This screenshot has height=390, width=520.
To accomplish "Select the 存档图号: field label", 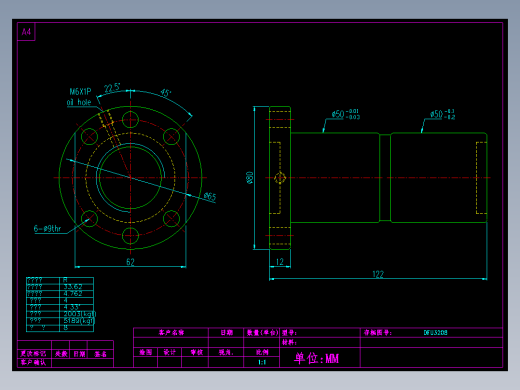I will 377,332.
